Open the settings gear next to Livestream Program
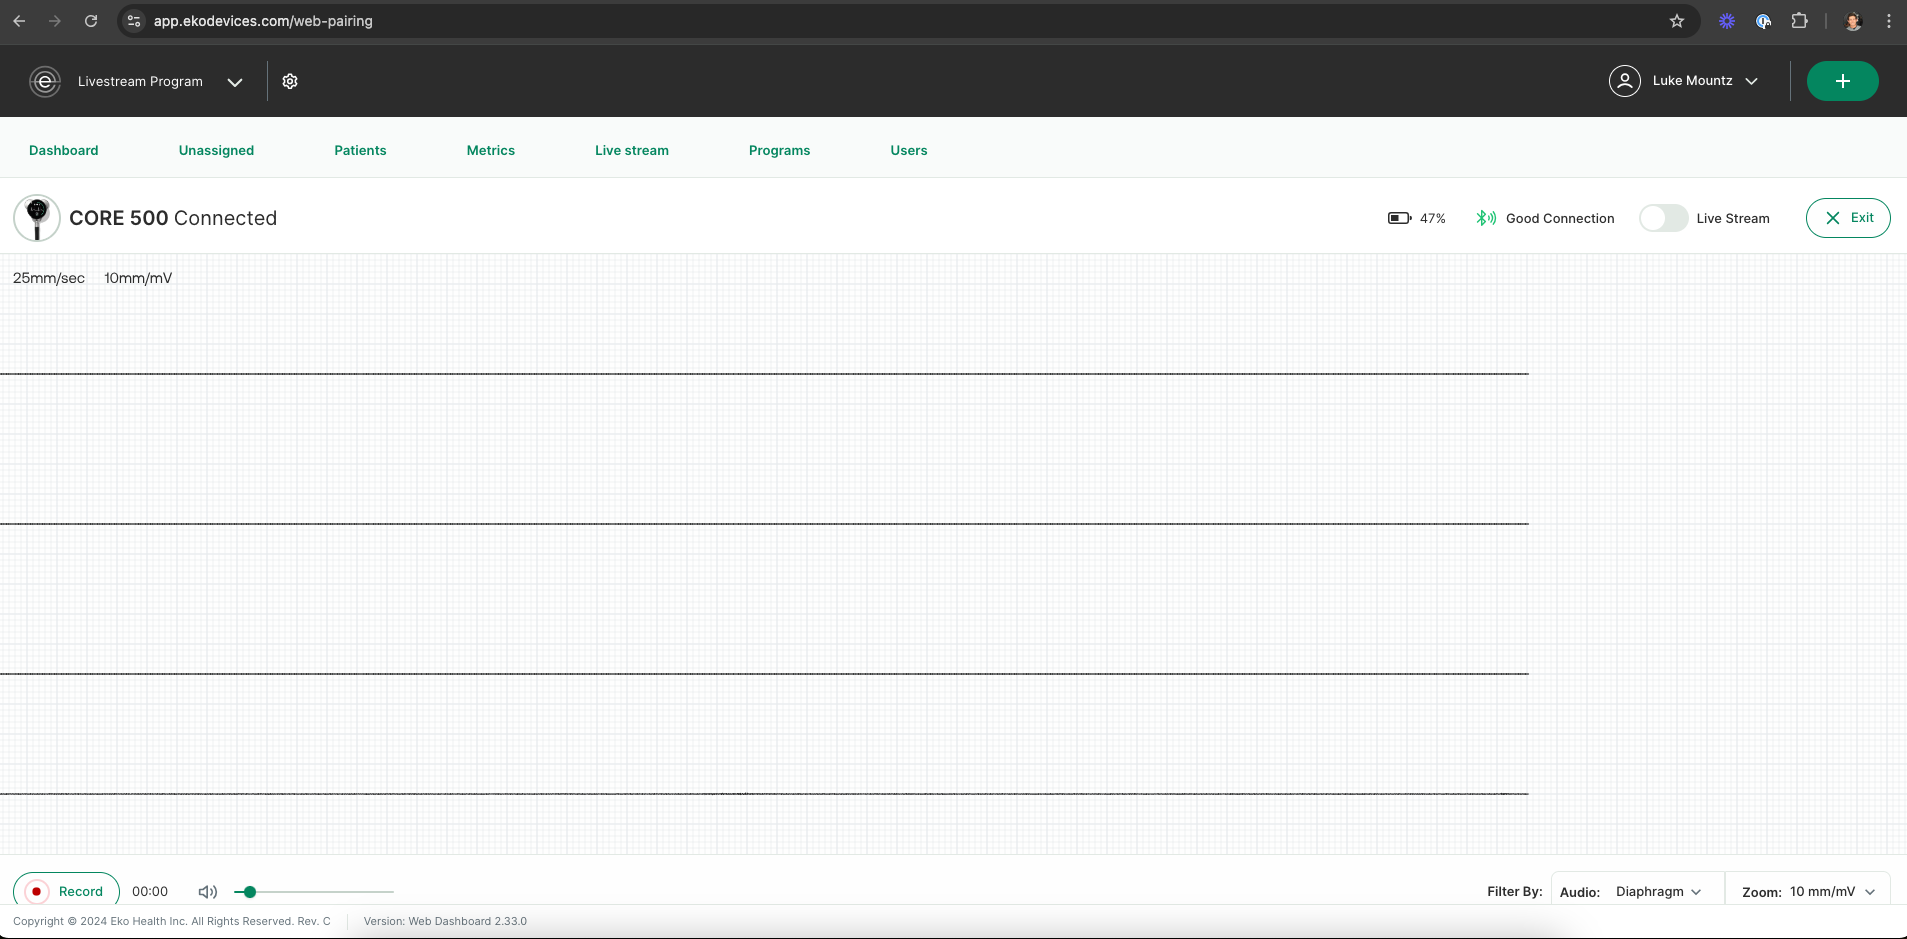 [289, 81]
